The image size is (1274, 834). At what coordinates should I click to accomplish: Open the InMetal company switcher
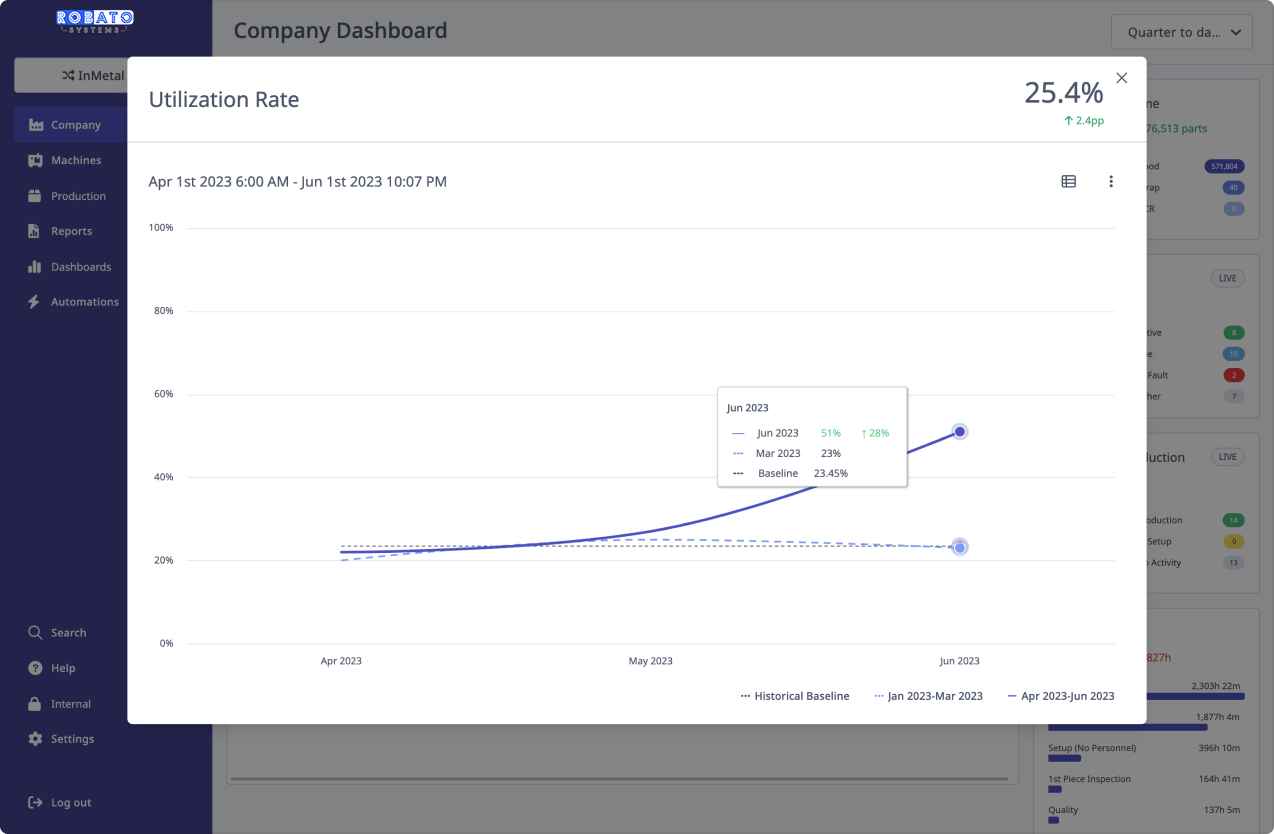point(70,76)
